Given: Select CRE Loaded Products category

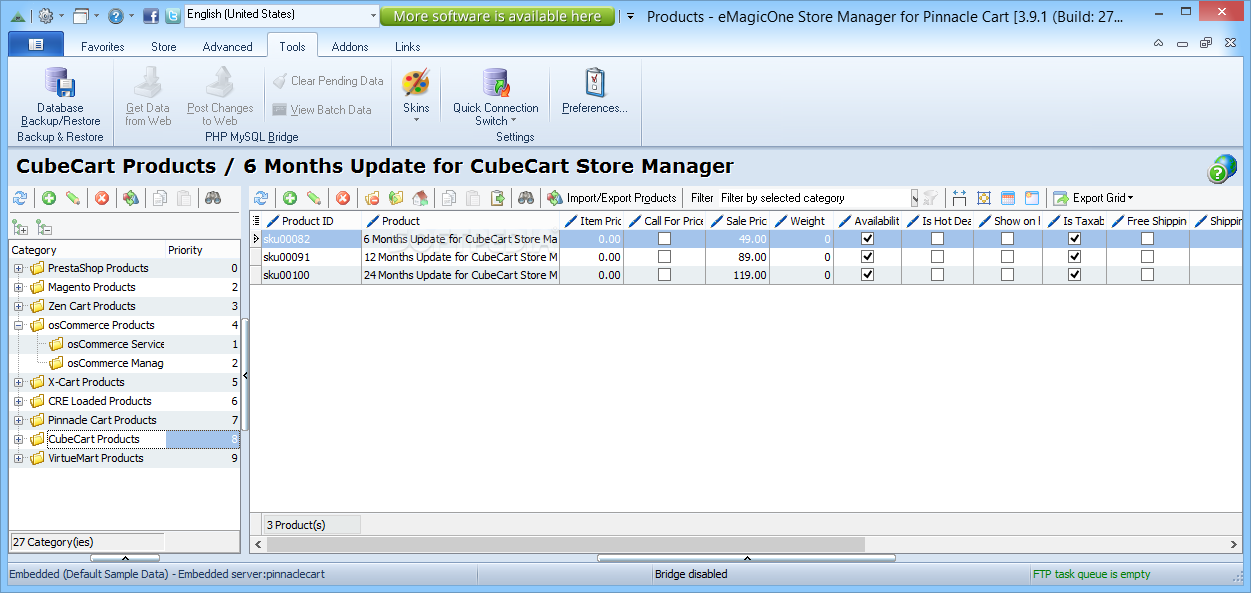Looking at the screenshot, I should pyautogui.click(x=100, y=401).
